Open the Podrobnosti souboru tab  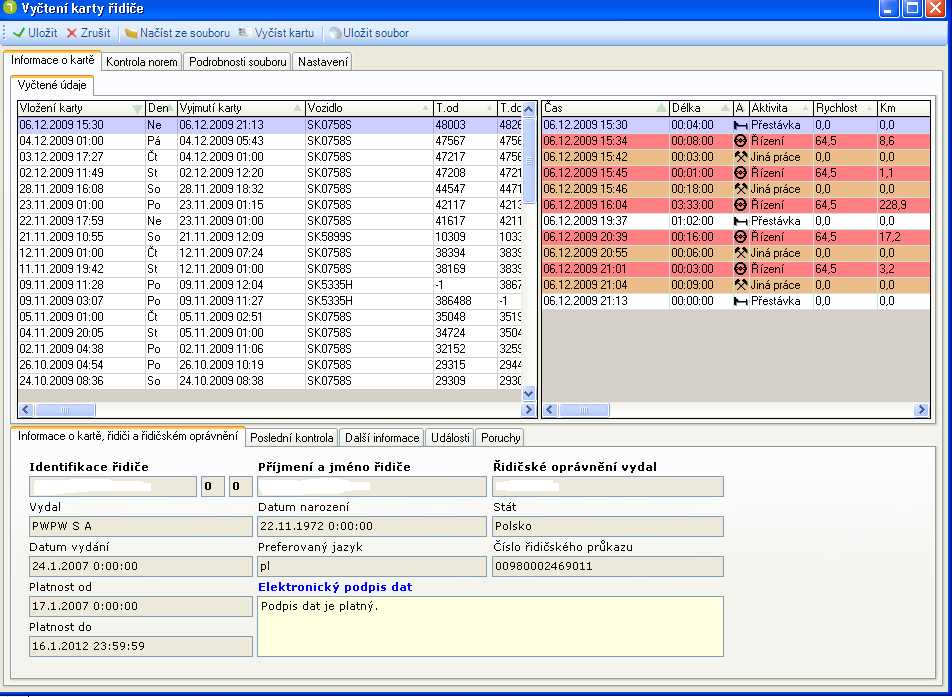point(237,62)
